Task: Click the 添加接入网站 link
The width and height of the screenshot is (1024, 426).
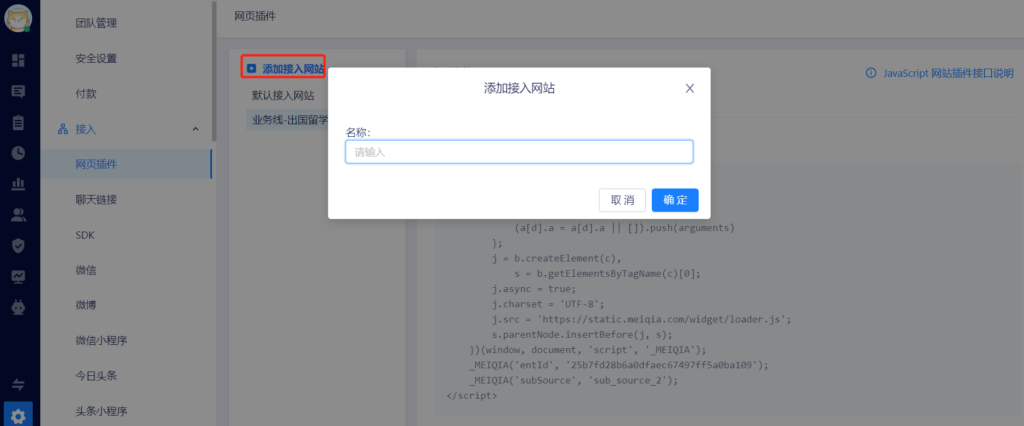Action: (x=293, y=68)
